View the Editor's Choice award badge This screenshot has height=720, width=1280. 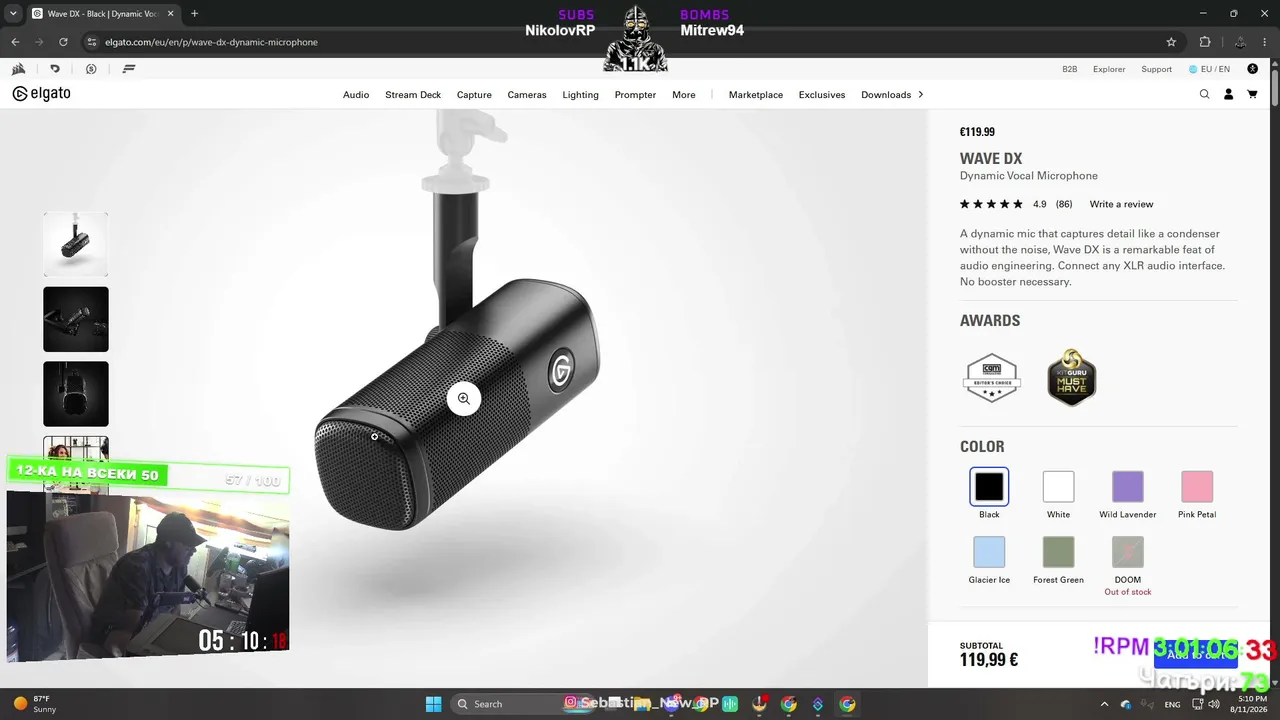coord(992,378)
